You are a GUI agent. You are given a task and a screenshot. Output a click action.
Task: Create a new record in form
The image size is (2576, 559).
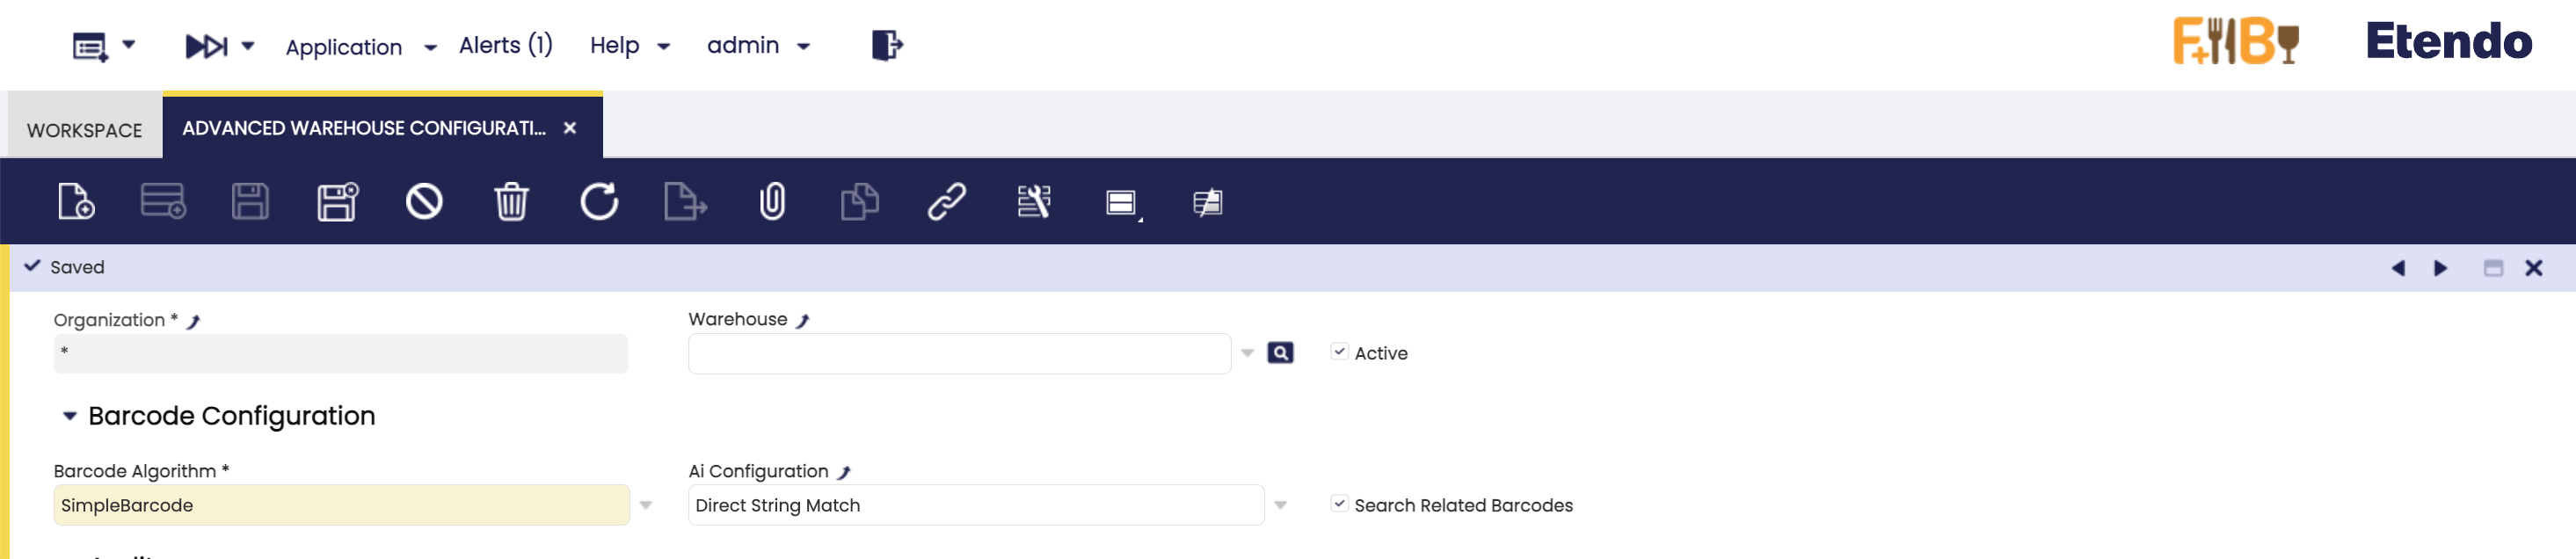coord(76,202)
